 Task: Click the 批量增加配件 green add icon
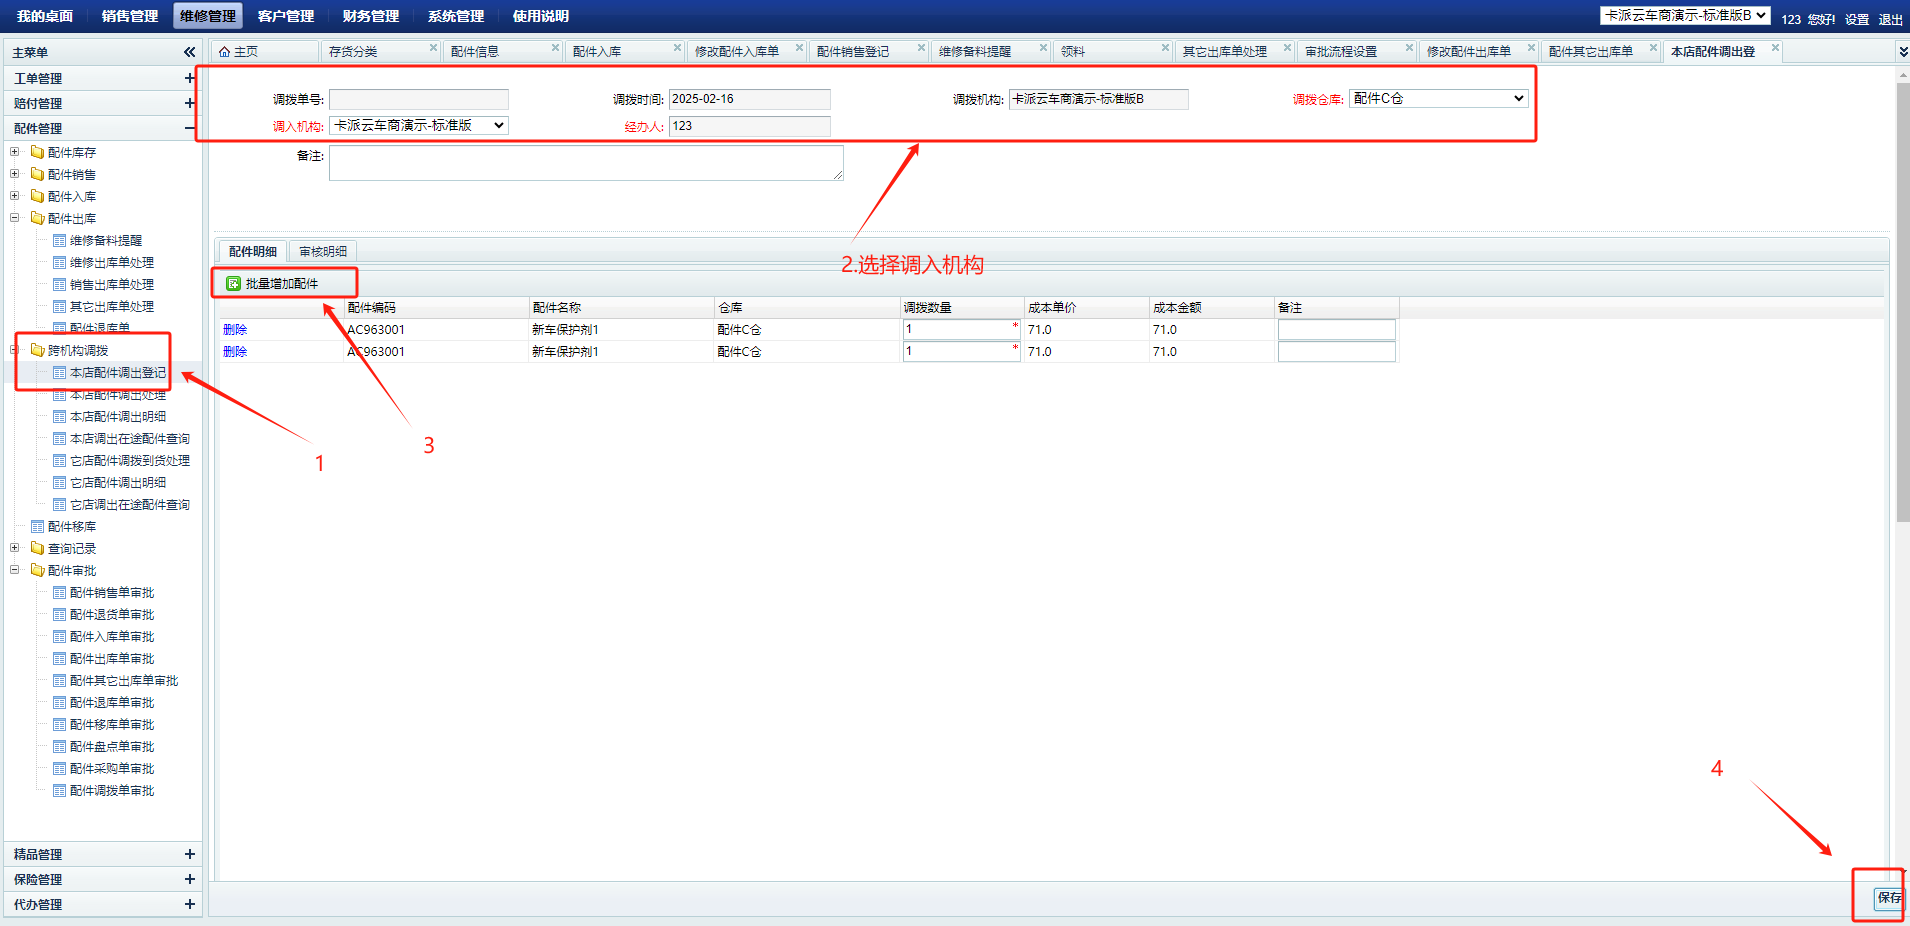click(233, 284)
